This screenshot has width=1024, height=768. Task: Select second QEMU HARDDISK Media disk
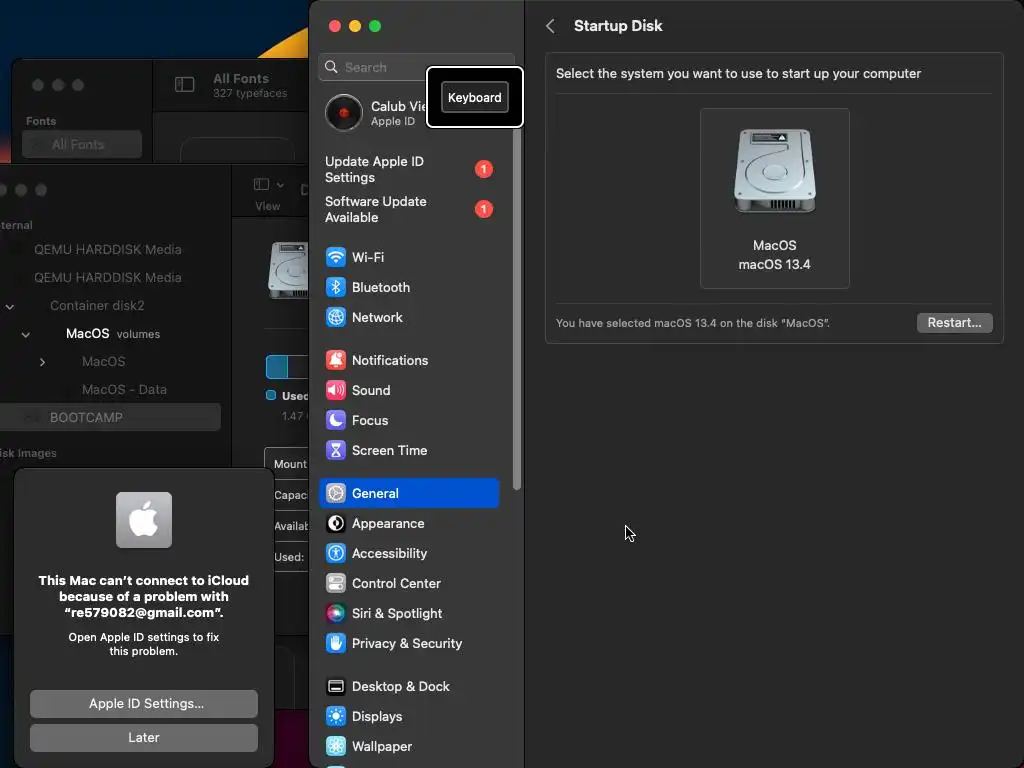[108, 278]
